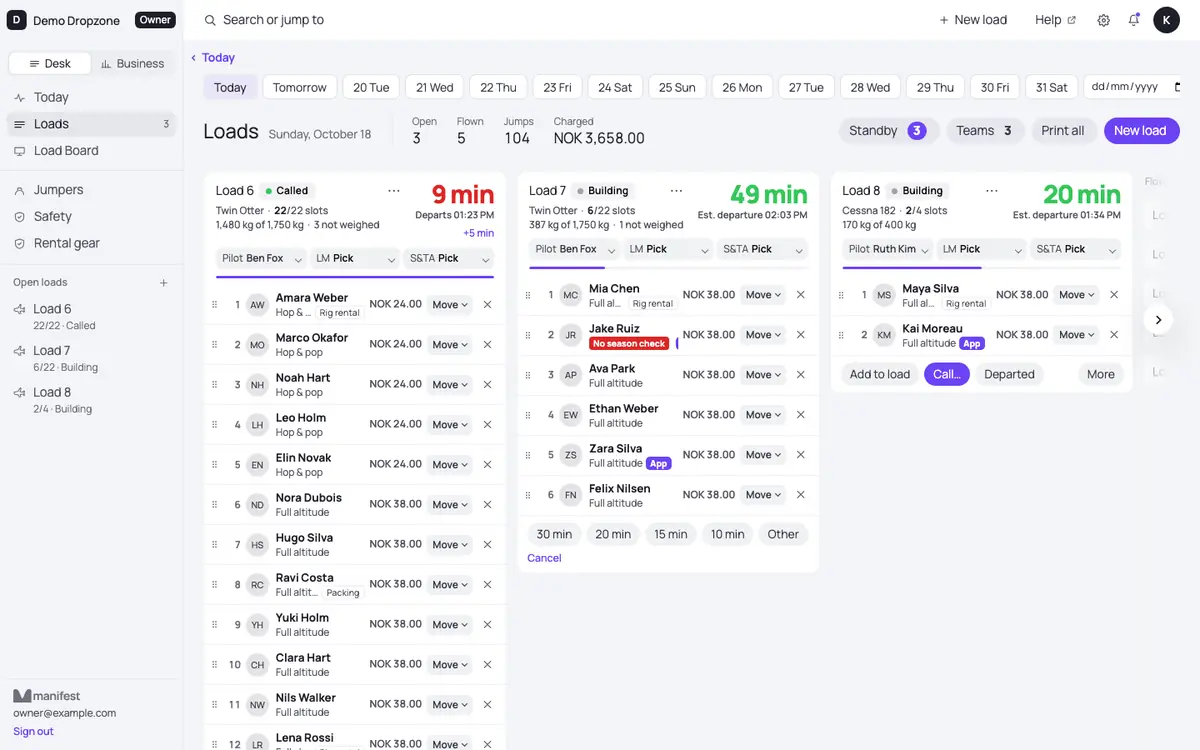
Task: Open Move dropdown for Leo Holm
Action: point(450,425)
